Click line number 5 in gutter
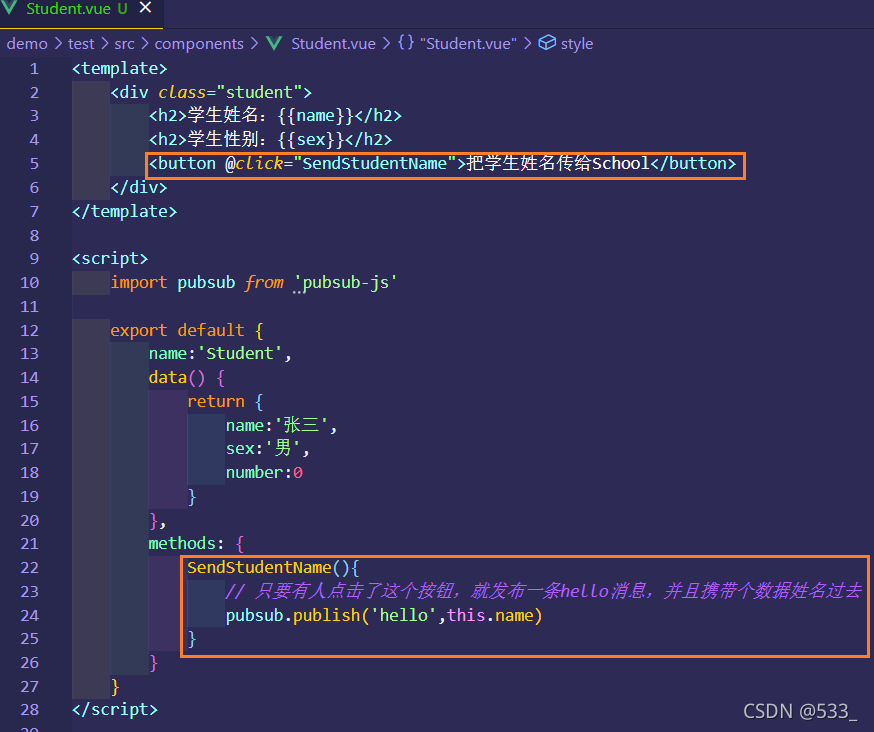The width and height of the screenshot is (874, 732). (x=34, y=163)
